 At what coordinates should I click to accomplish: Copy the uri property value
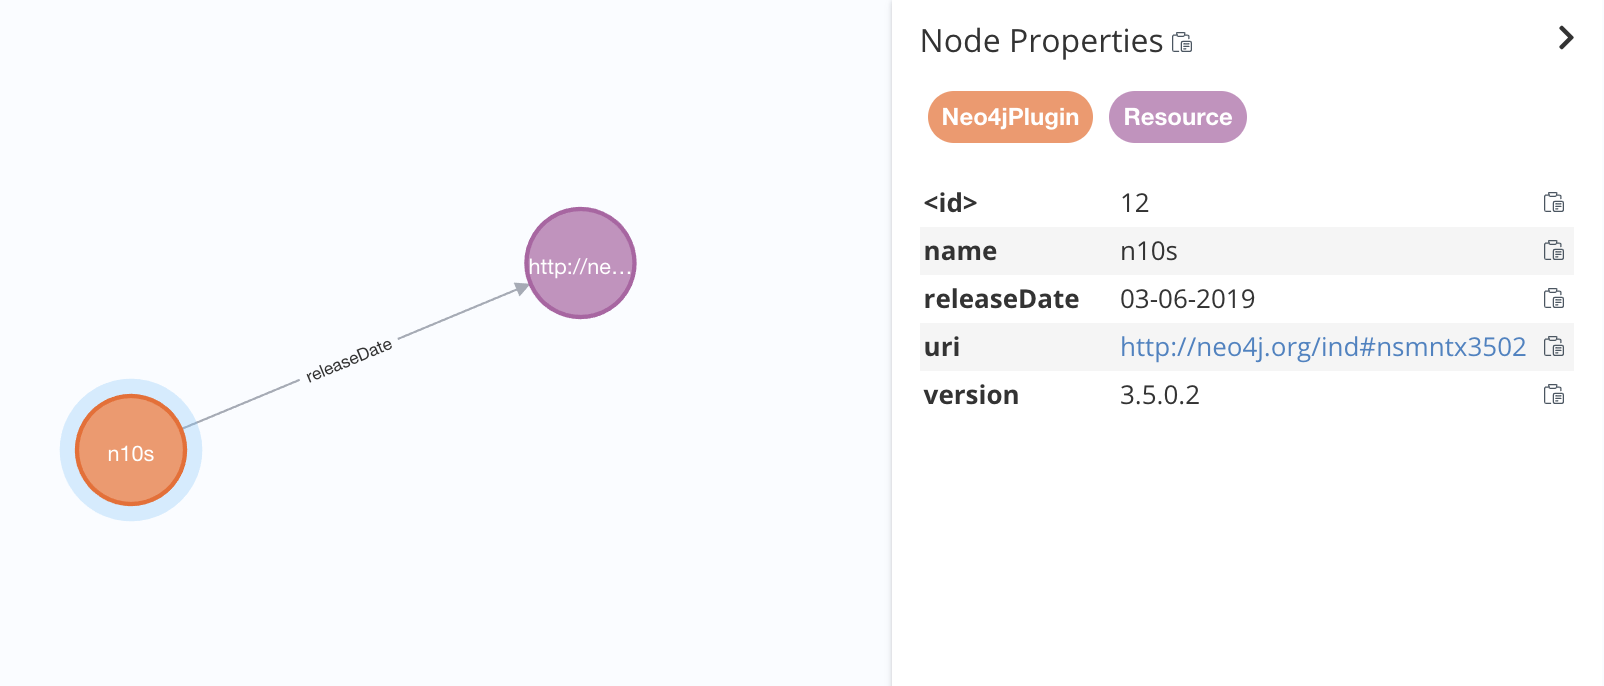click(1553, 347)
